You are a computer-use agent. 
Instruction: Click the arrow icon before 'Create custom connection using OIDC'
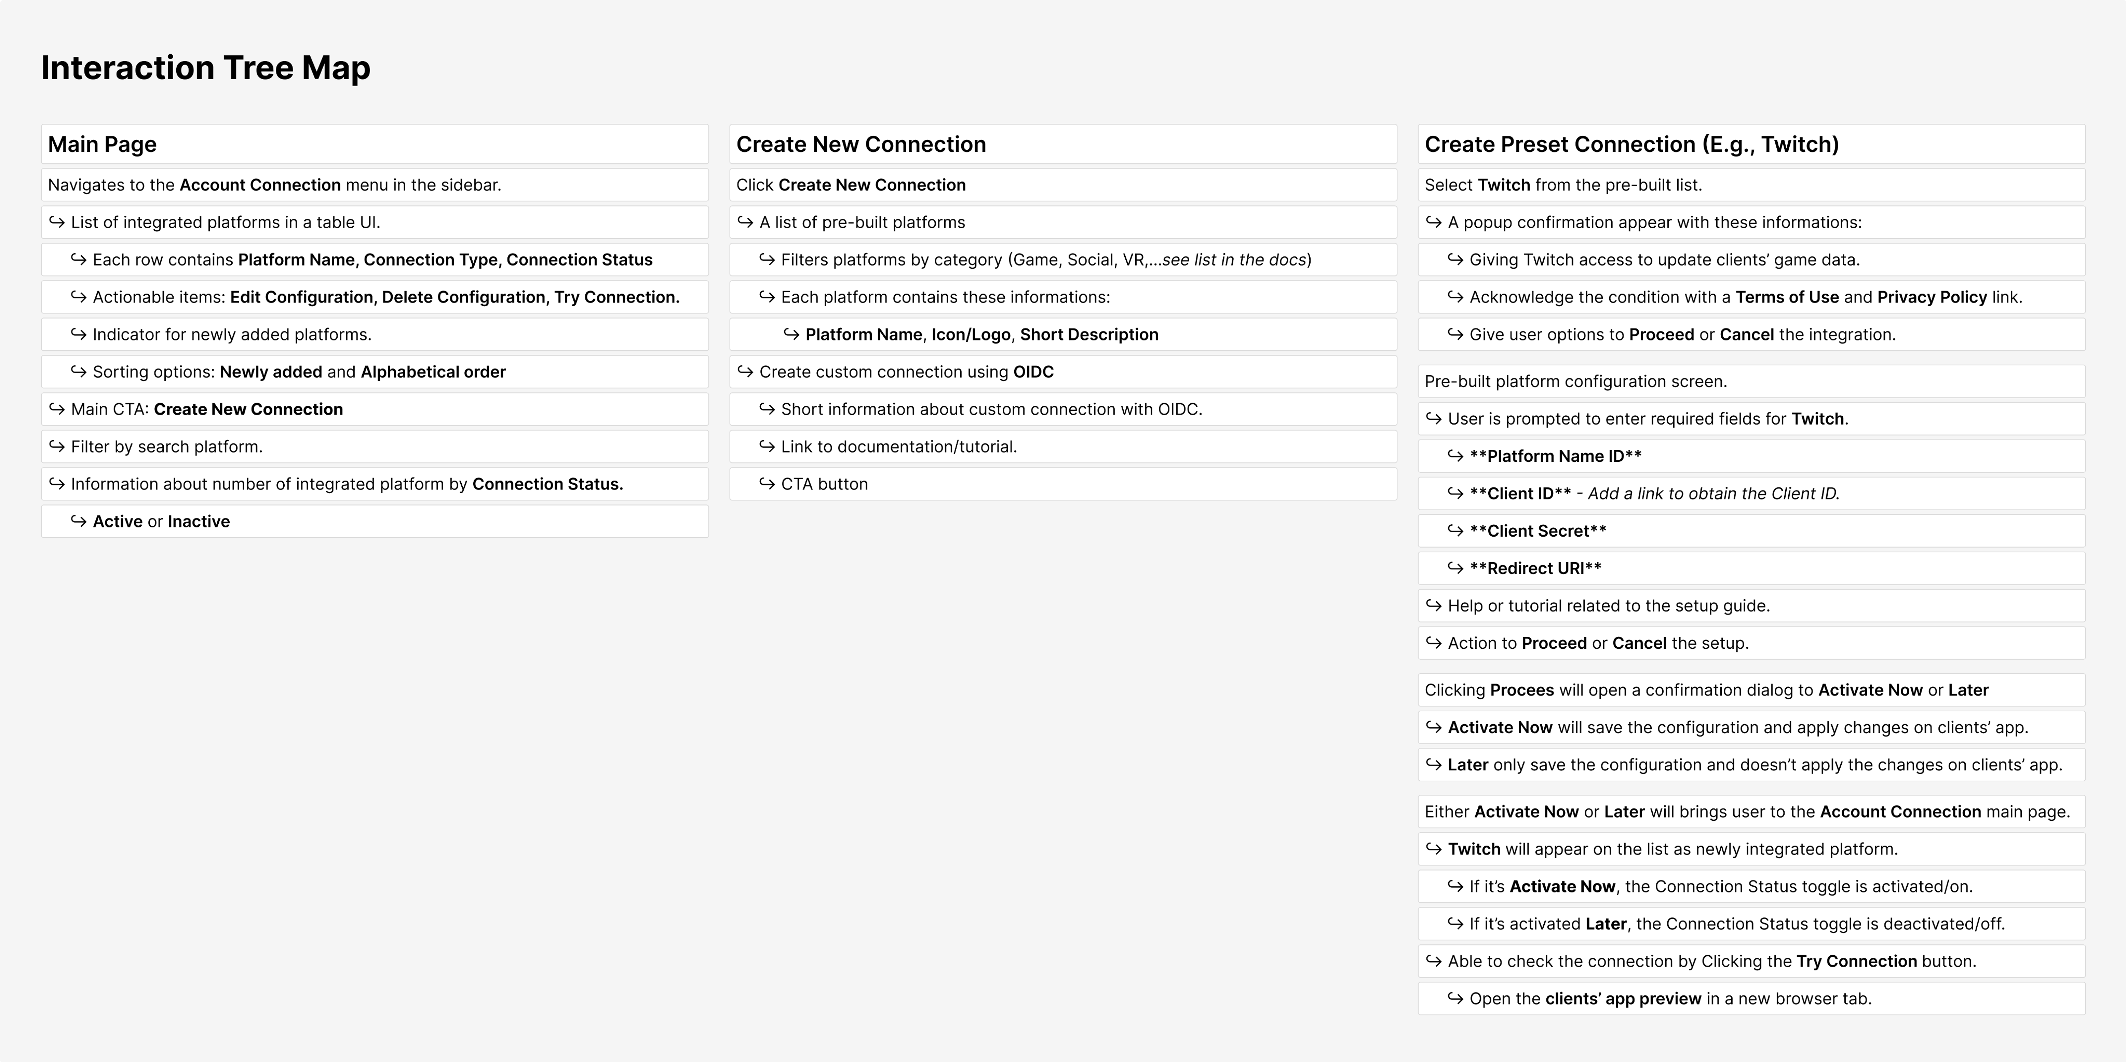(745, 372)
